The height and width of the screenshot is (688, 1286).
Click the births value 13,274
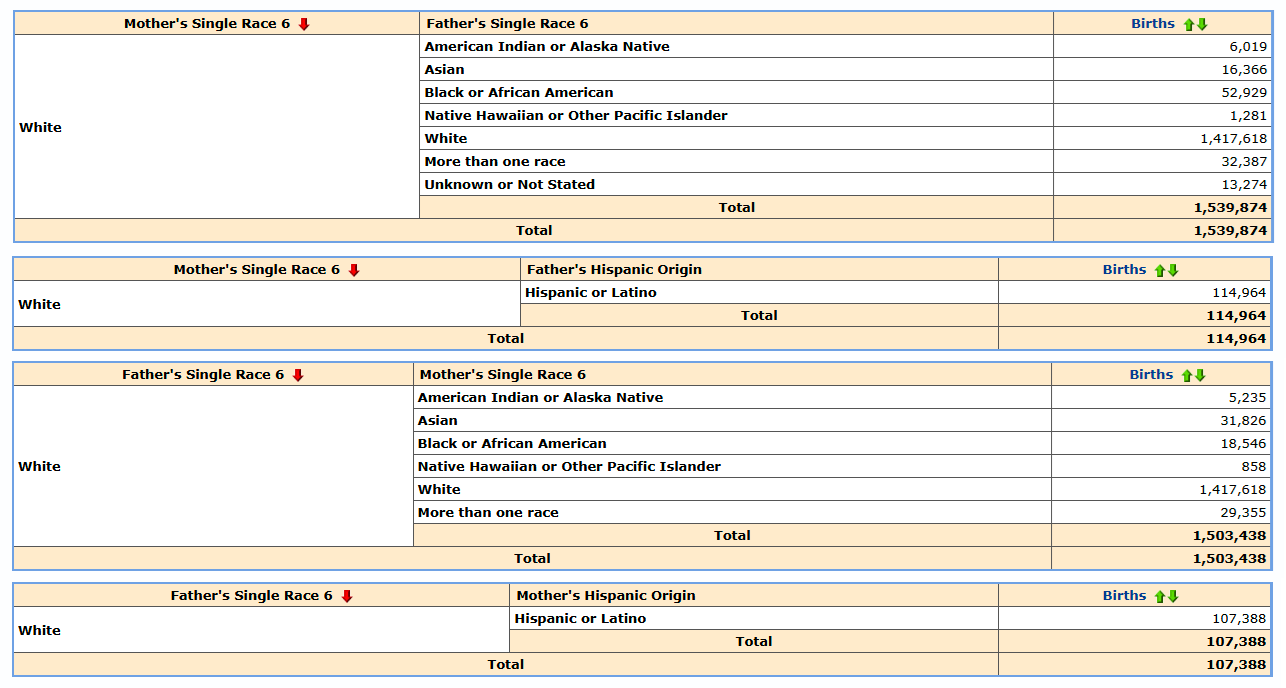1244,184
